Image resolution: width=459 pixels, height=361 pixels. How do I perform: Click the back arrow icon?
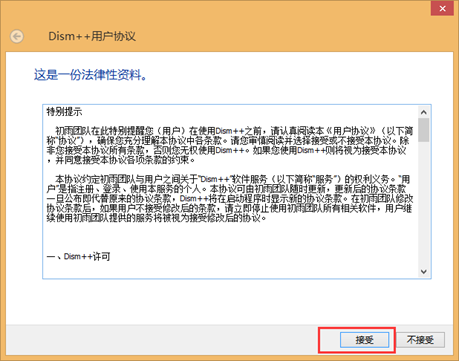coord(17,36)
